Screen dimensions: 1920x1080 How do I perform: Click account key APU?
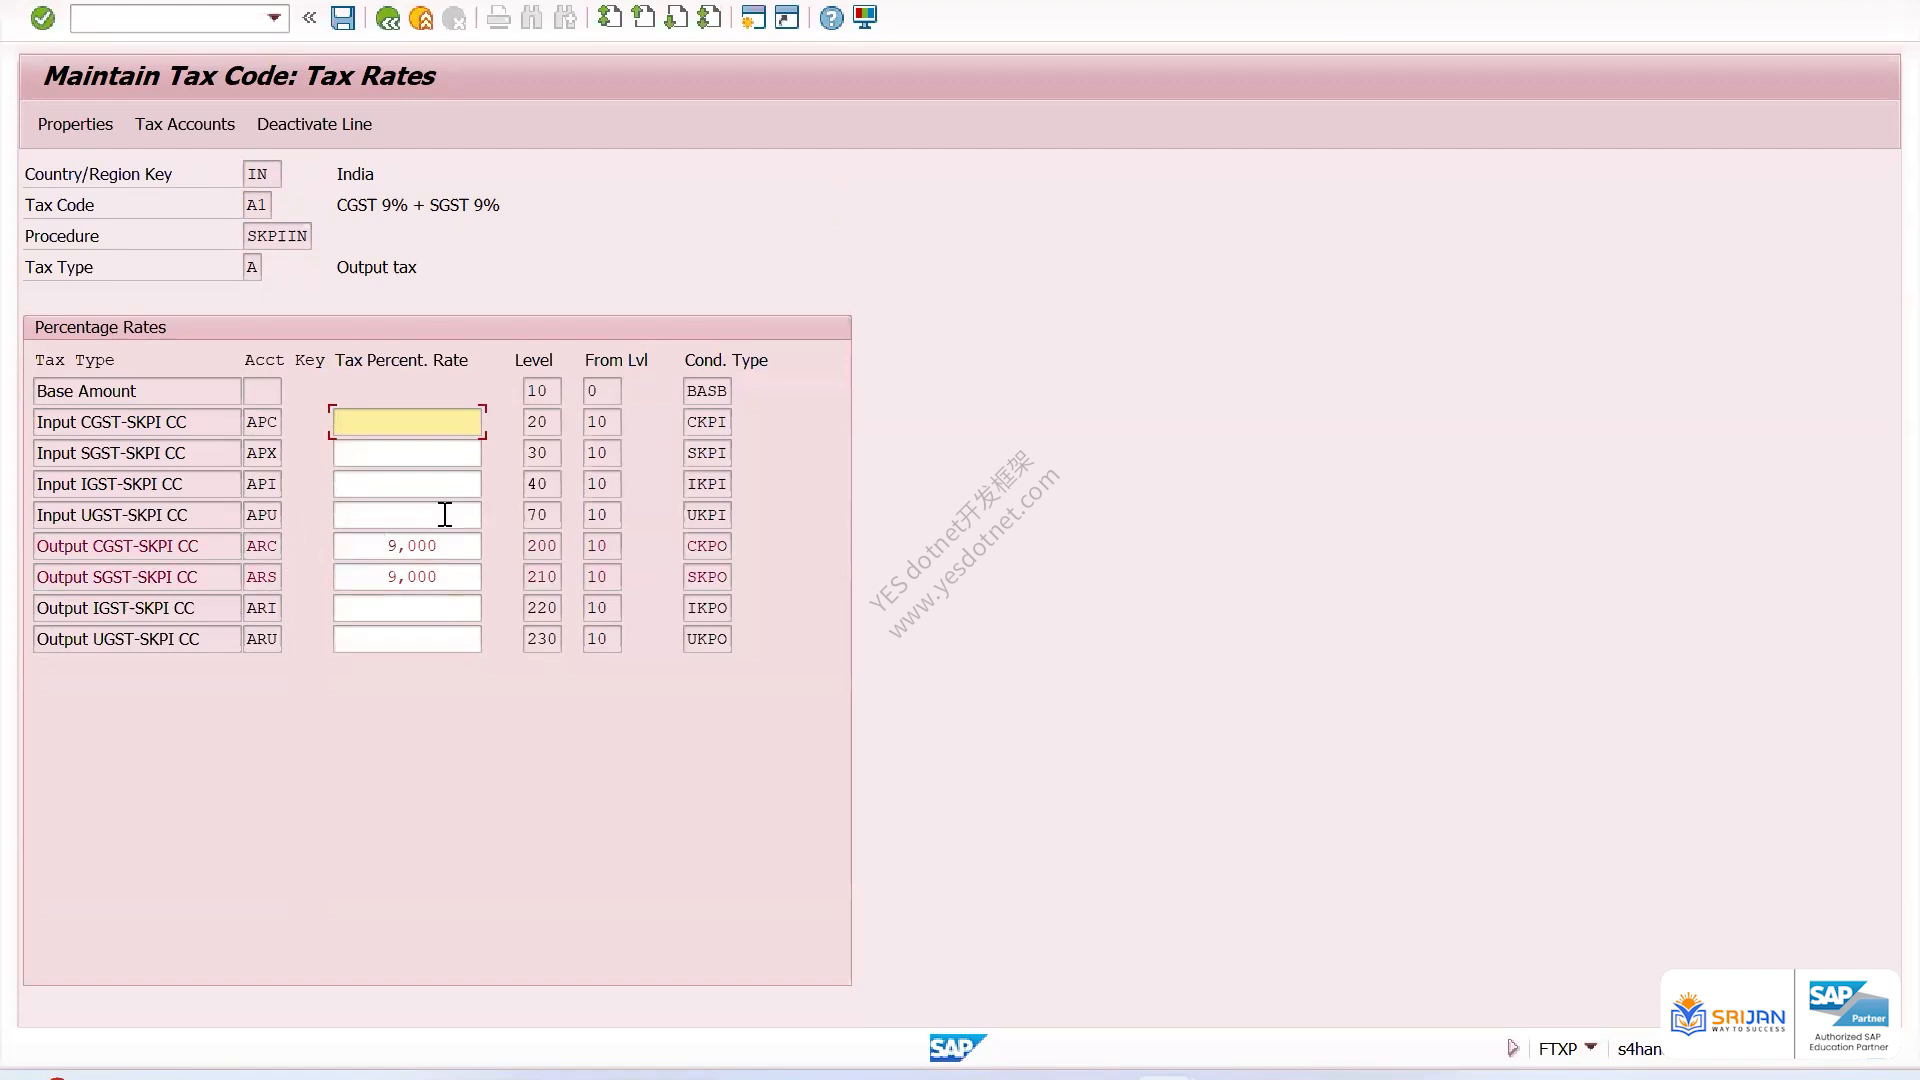tap(262, 515)
